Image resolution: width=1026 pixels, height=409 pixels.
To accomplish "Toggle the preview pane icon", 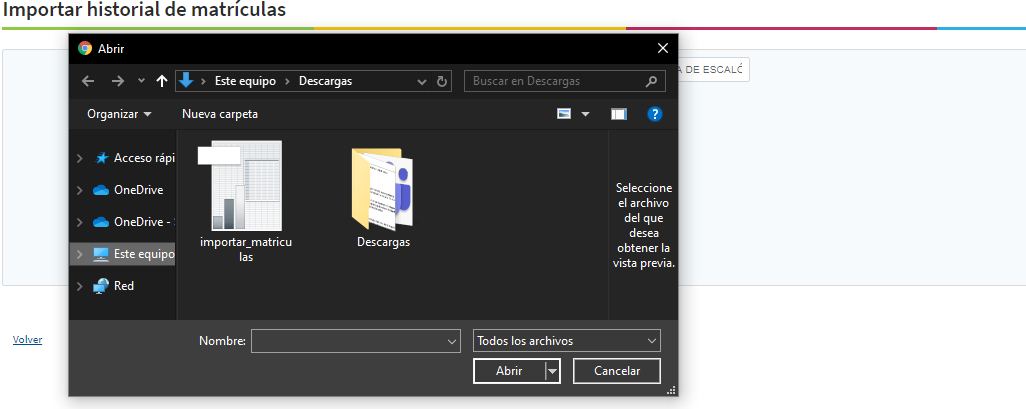I will [x=619, y=114].
